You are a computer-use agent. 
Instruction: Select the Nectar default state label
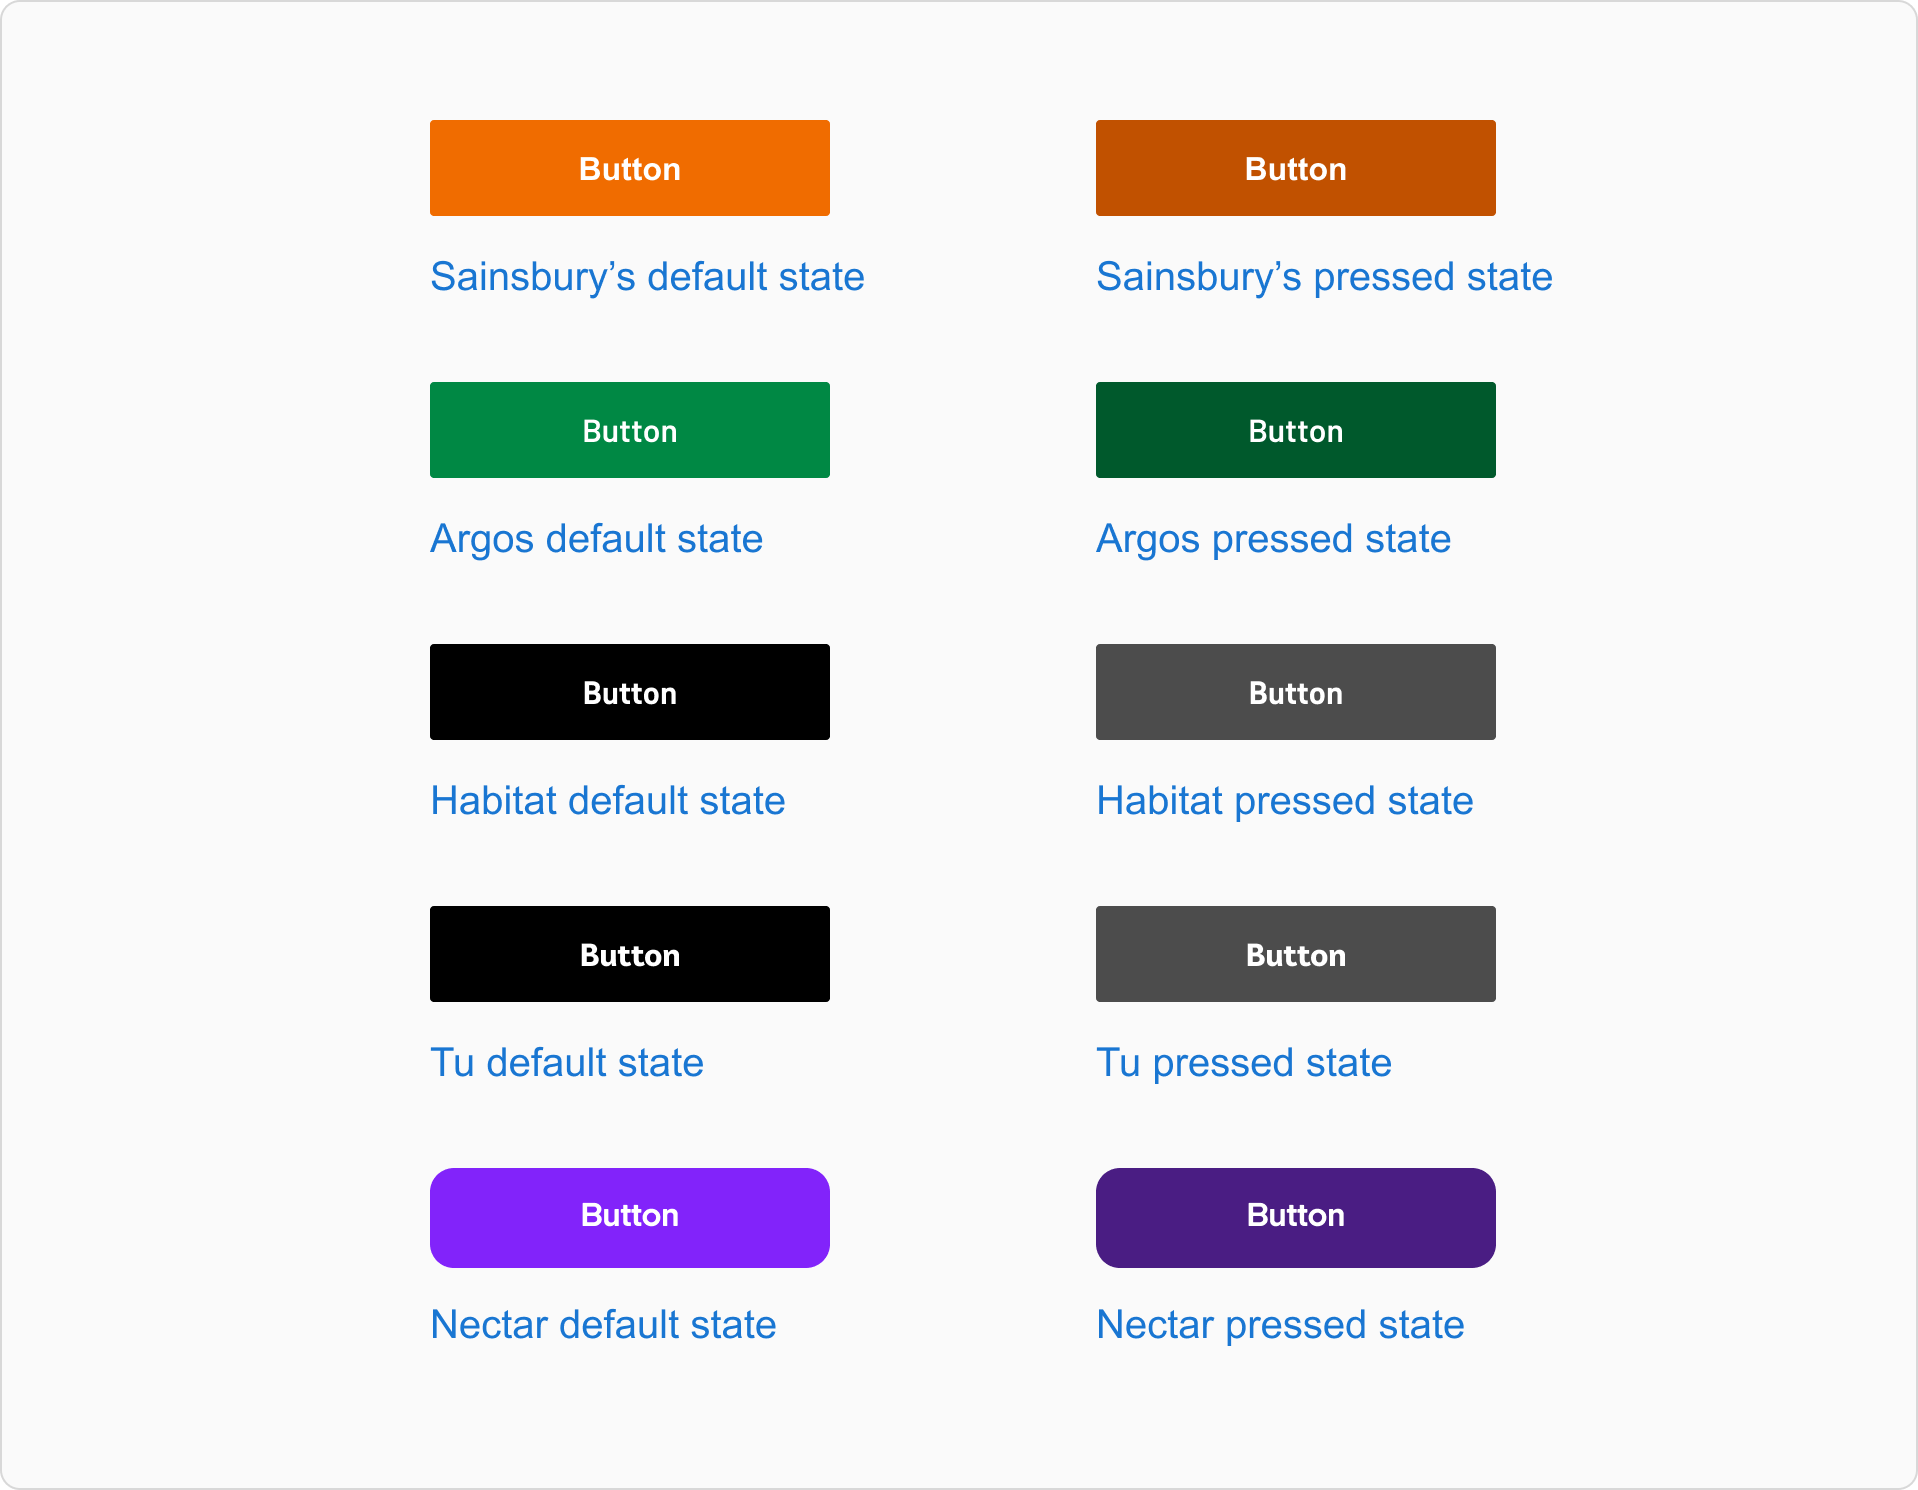[x=602, y=1324]
